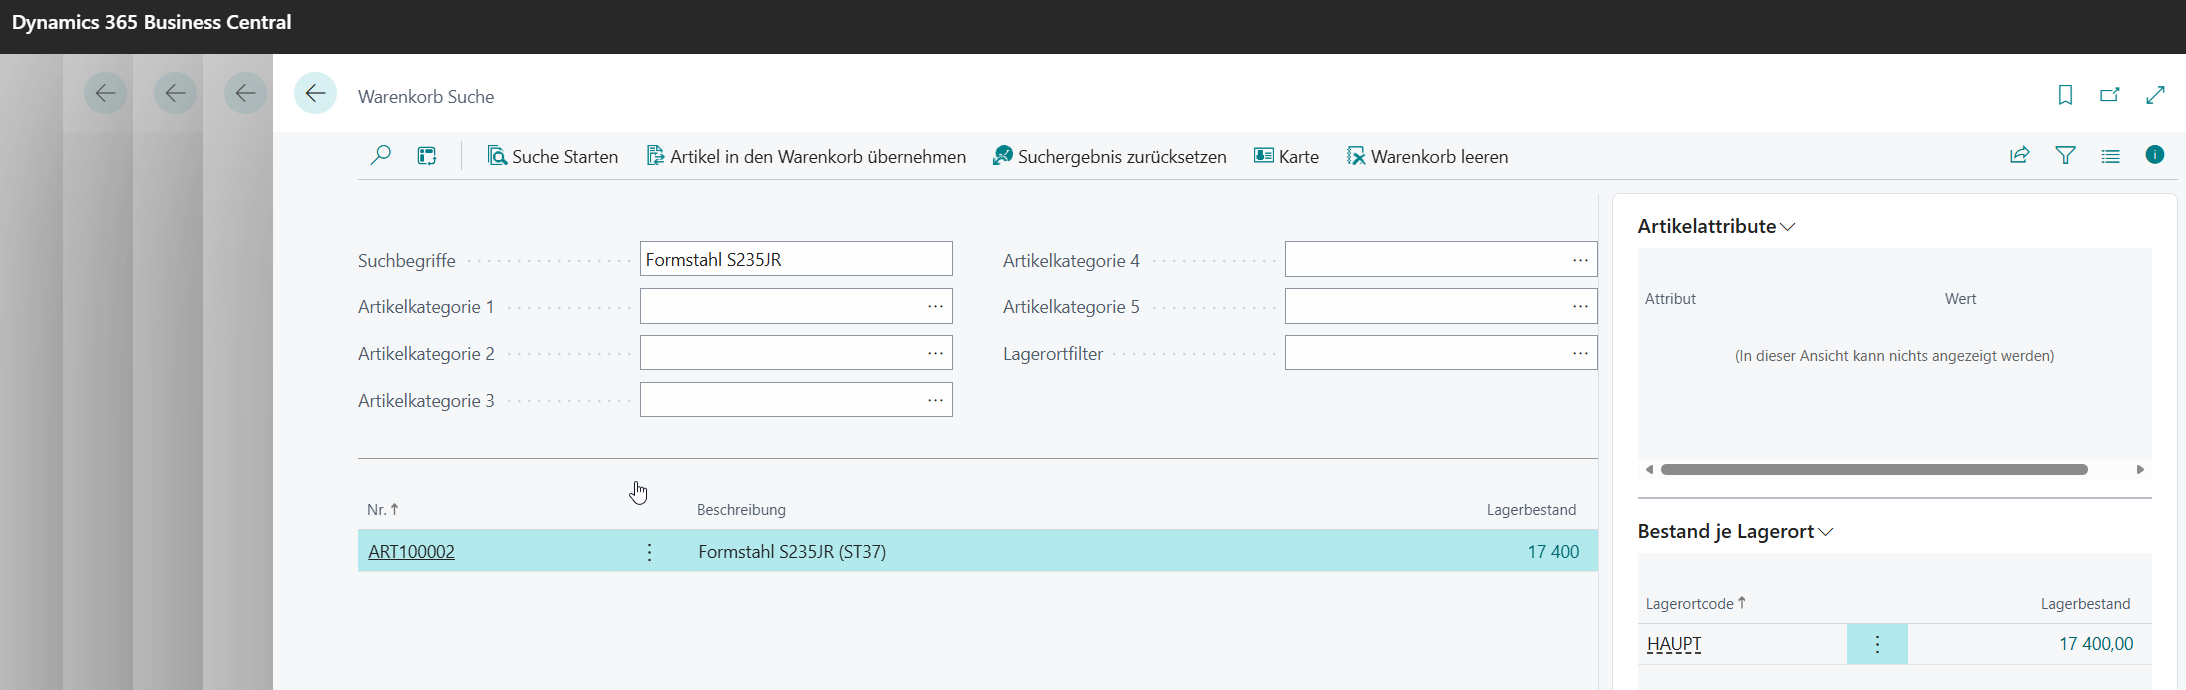Collapse the Bestand je Lagerort chevron
The image size is (2186, 690).
pyautogui.click(x=1826, y=532)
